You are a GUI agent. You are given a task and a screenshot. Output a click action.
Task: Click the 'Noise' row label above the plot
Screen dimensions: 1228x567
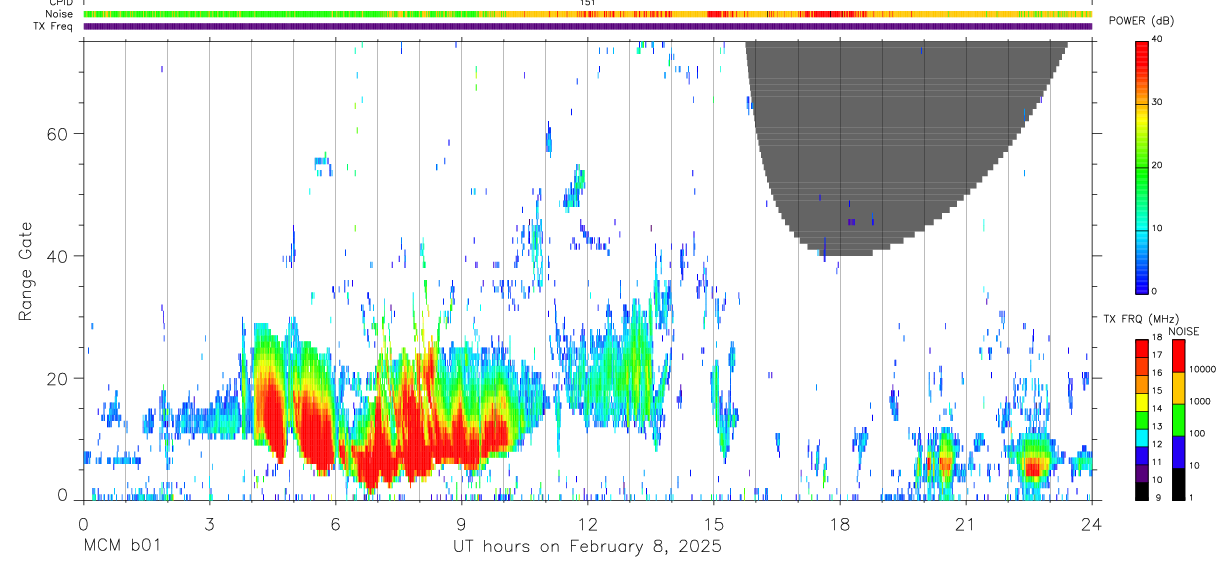(61, 15)
